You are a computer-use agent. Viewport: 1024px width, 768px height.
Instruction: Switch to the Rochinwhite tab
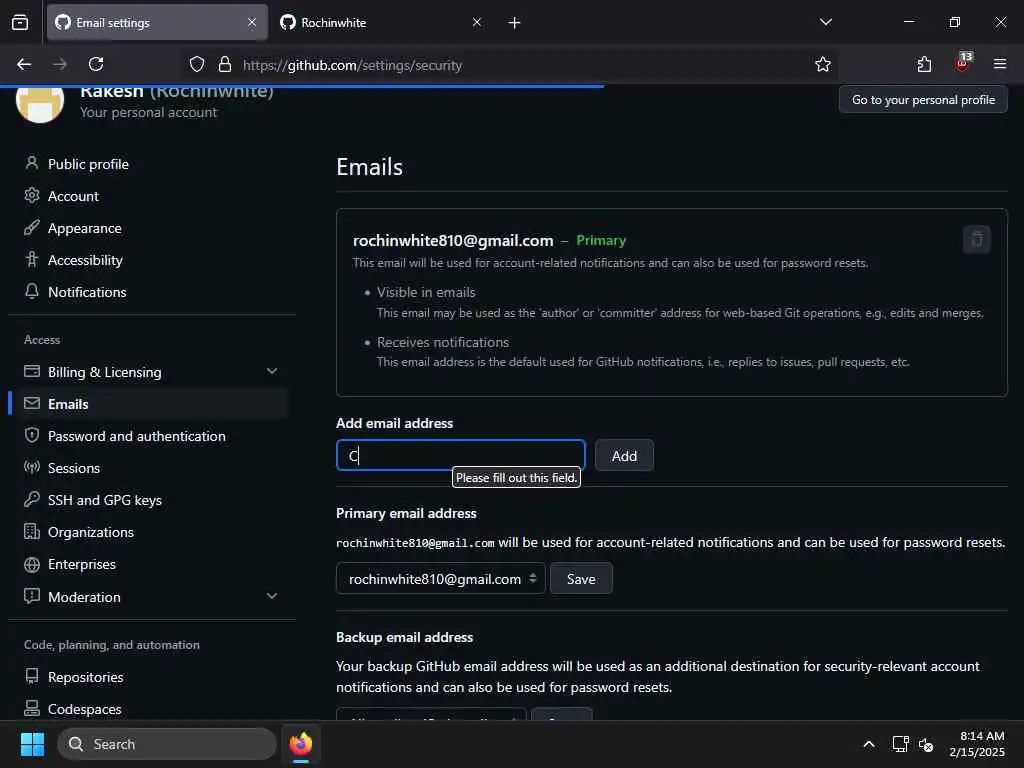pyautogui.click(x=382, y=22)
